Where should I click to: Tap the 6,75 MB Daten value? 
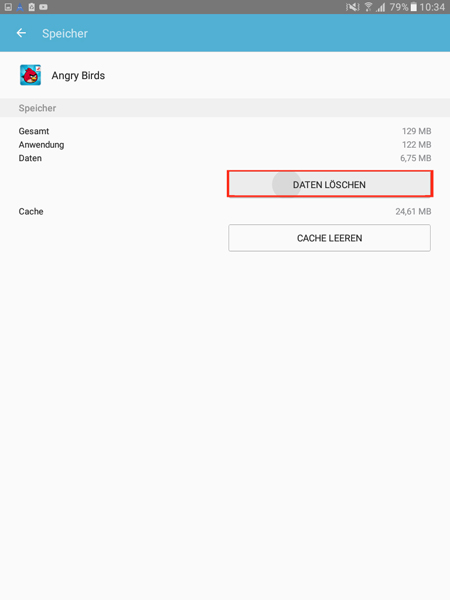pos(416,158)
